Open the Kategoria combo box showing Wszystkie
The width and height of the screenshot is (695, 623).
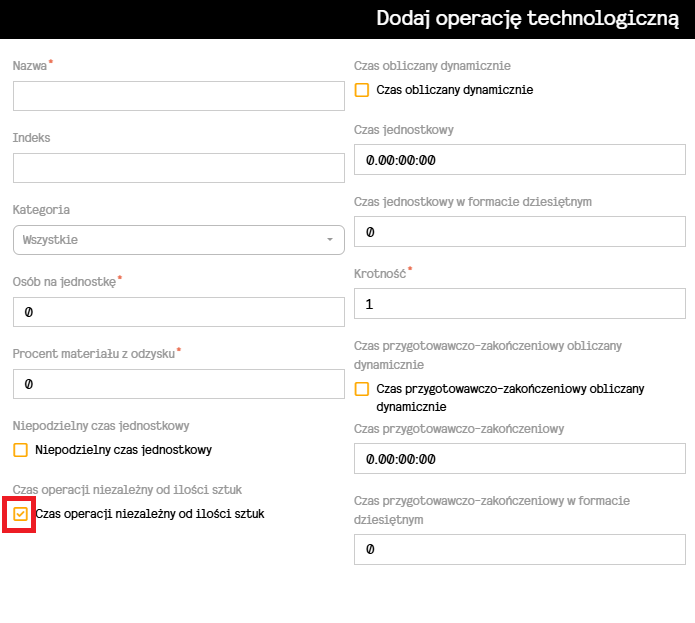170,240
